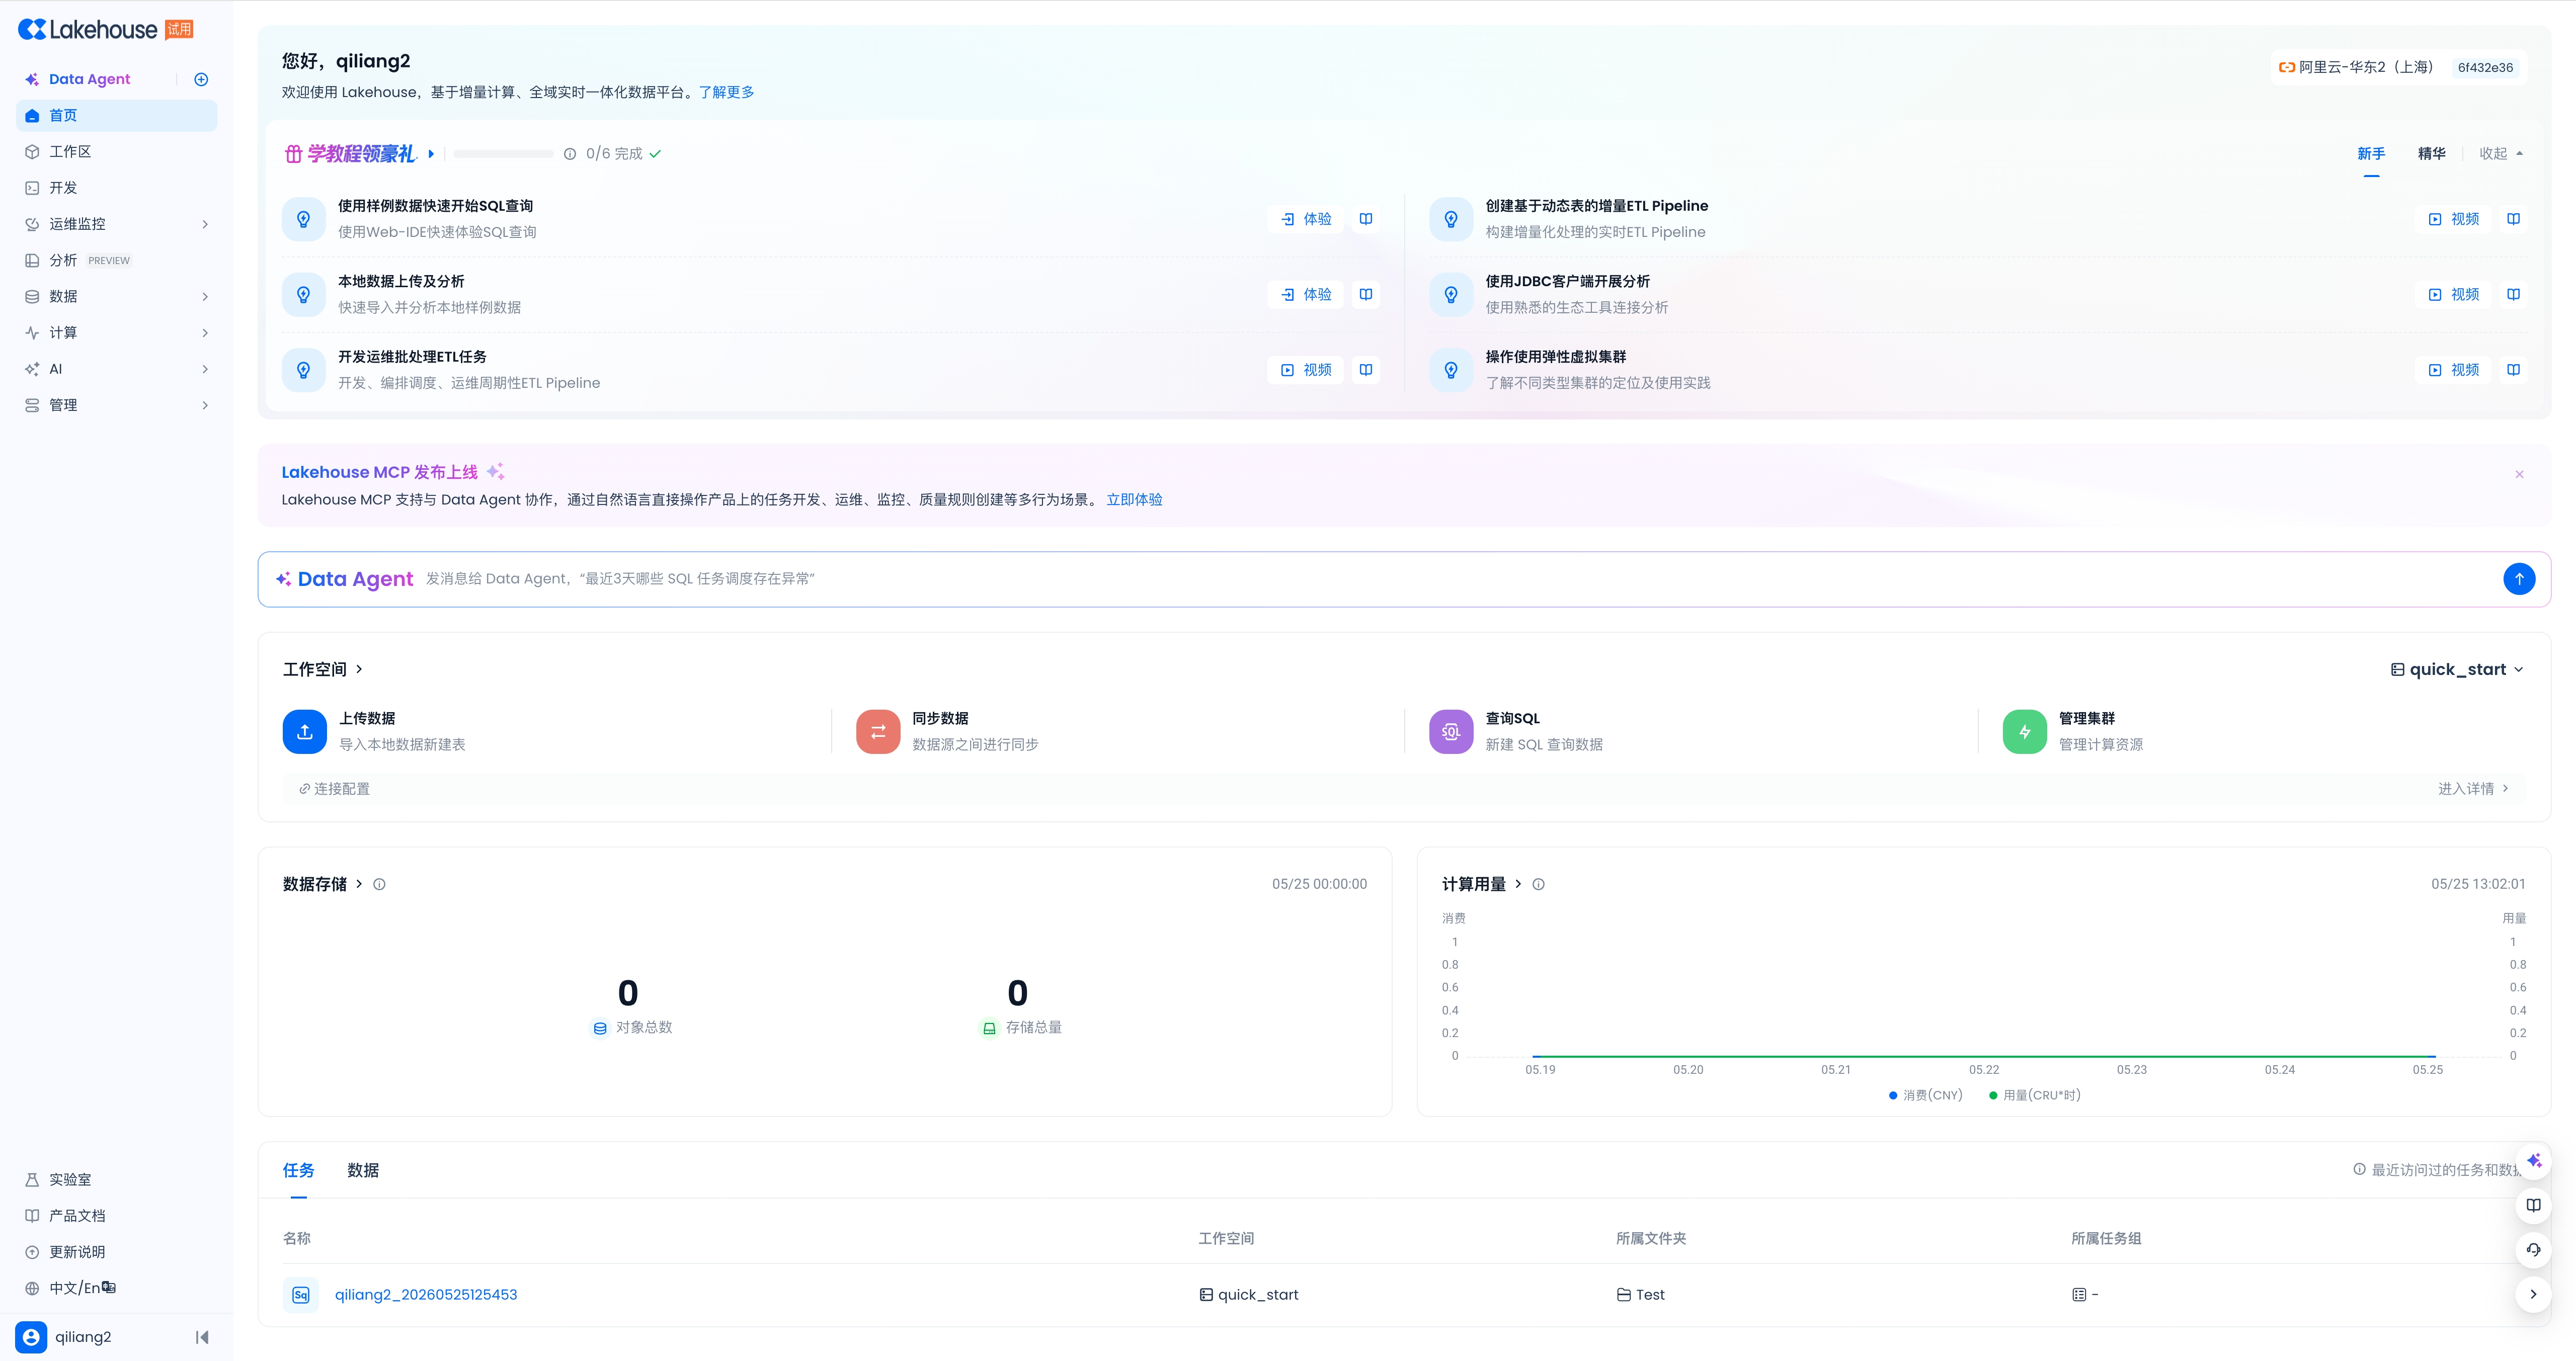Toggle language via 中文/En
The width and height of the screenshot is (2576, 1361).
point(82,1288)
